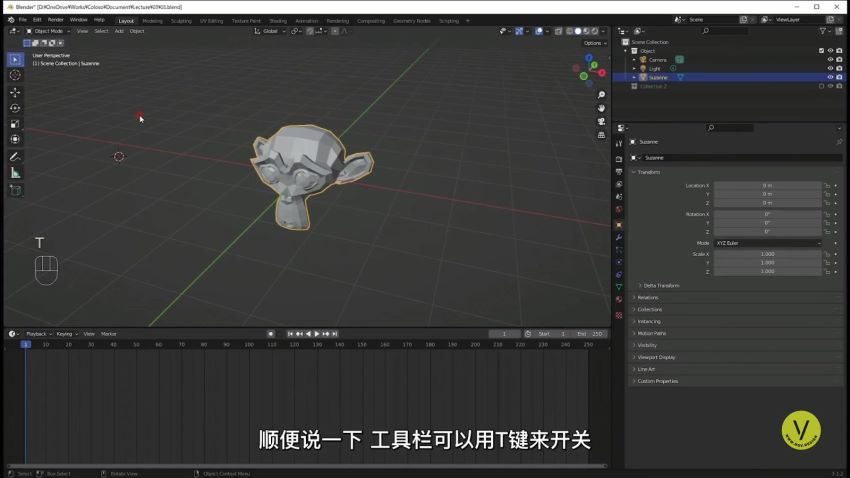Screen dimensions: 850x478
Task: Select the Transform tool
Action: pos(15,139)
